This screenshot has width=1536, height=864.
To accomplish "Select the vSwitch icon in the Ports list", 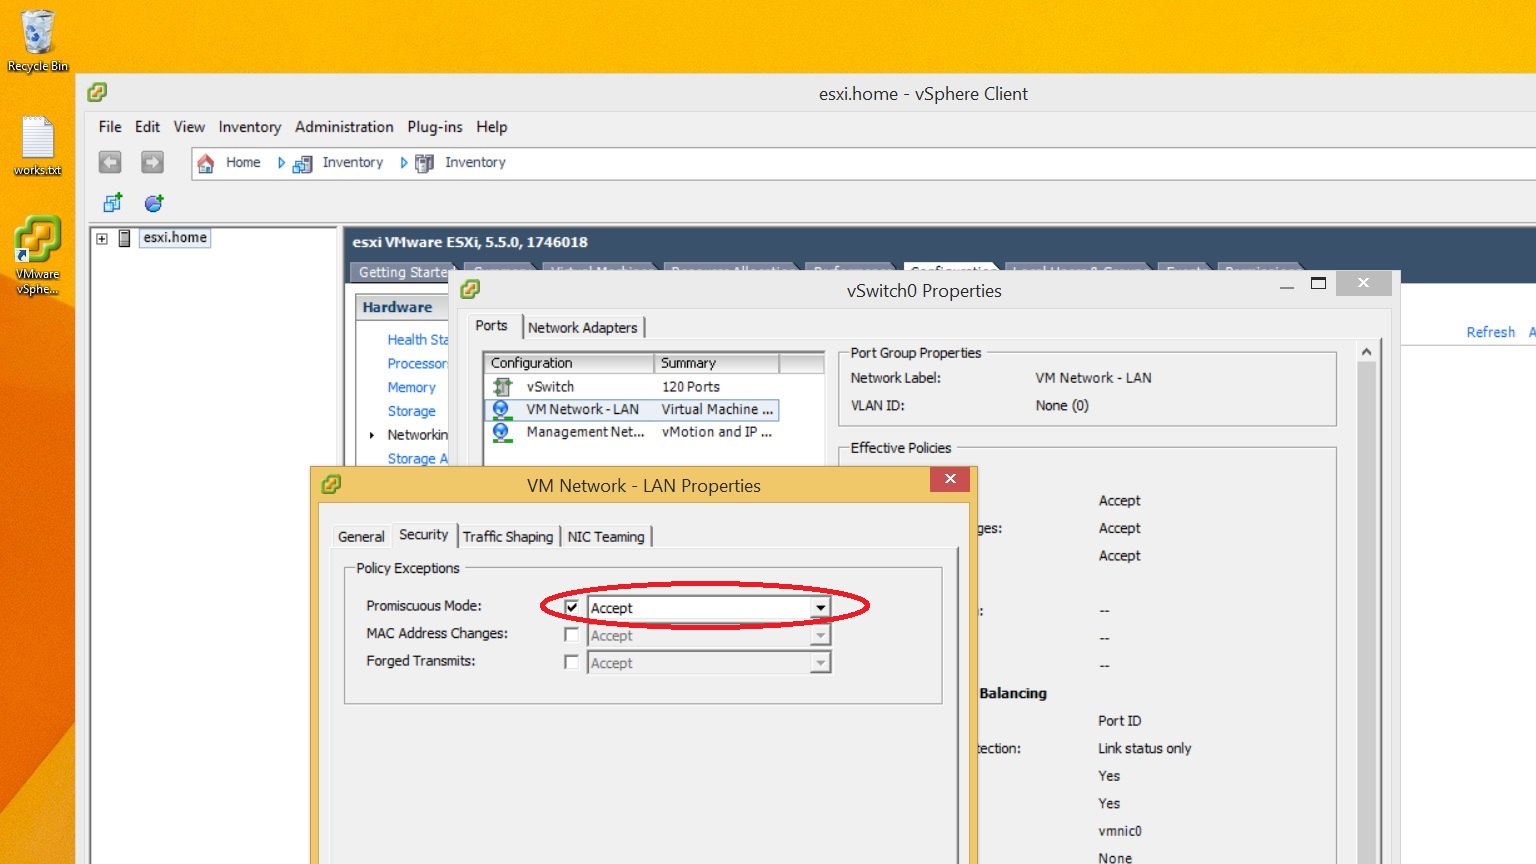I will click(503, 386).
